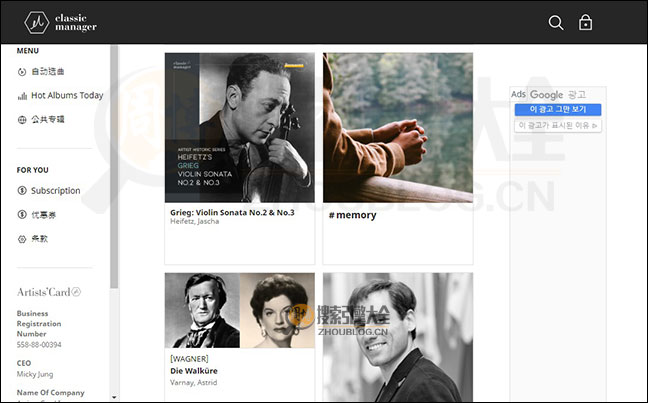Viewport: 648px width, 403px height.
Task: Click the 条款 settings gear icon
Action: (22, 239)
